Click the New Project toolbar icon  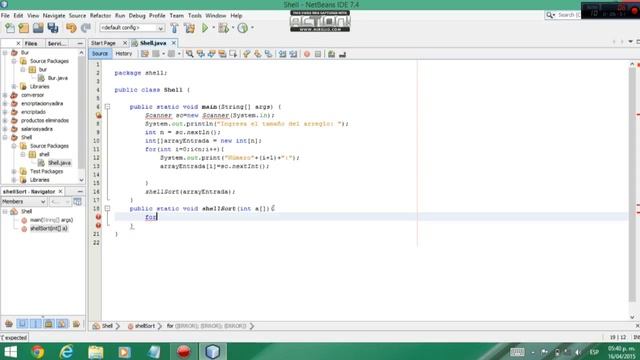(x=24, y=28)
